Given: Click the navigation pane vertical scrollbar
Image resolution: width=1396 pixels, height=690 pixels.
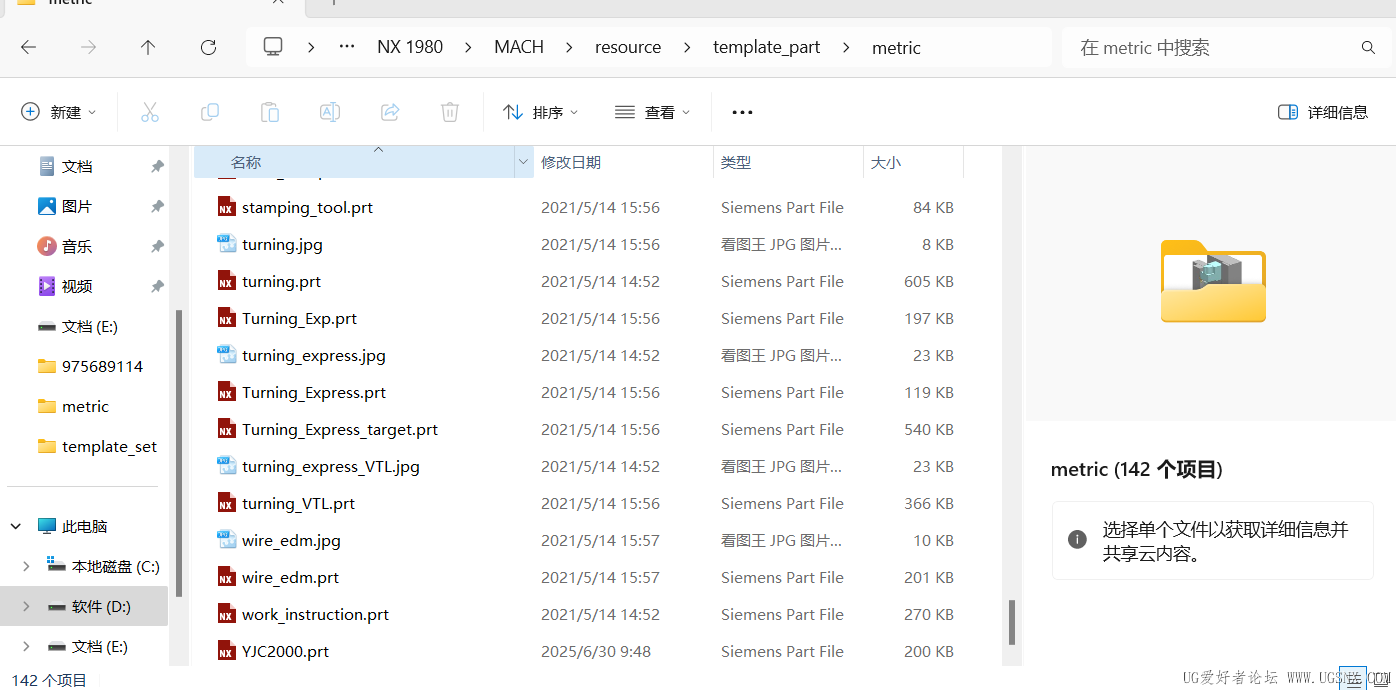Looking at the screenshot, I should [x=179, y=453].
